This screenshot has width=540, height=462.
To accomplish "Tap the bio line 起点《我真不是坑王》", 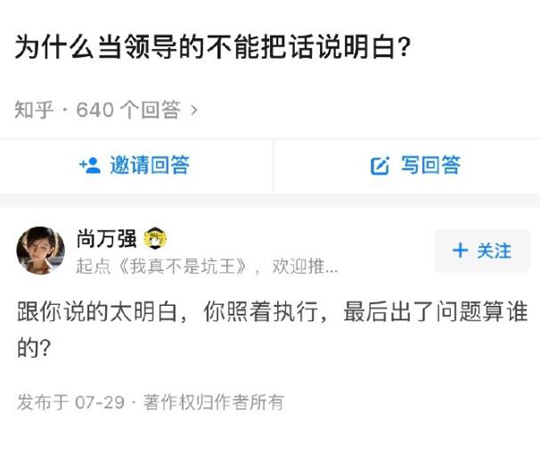I will (x=162, y=267).
